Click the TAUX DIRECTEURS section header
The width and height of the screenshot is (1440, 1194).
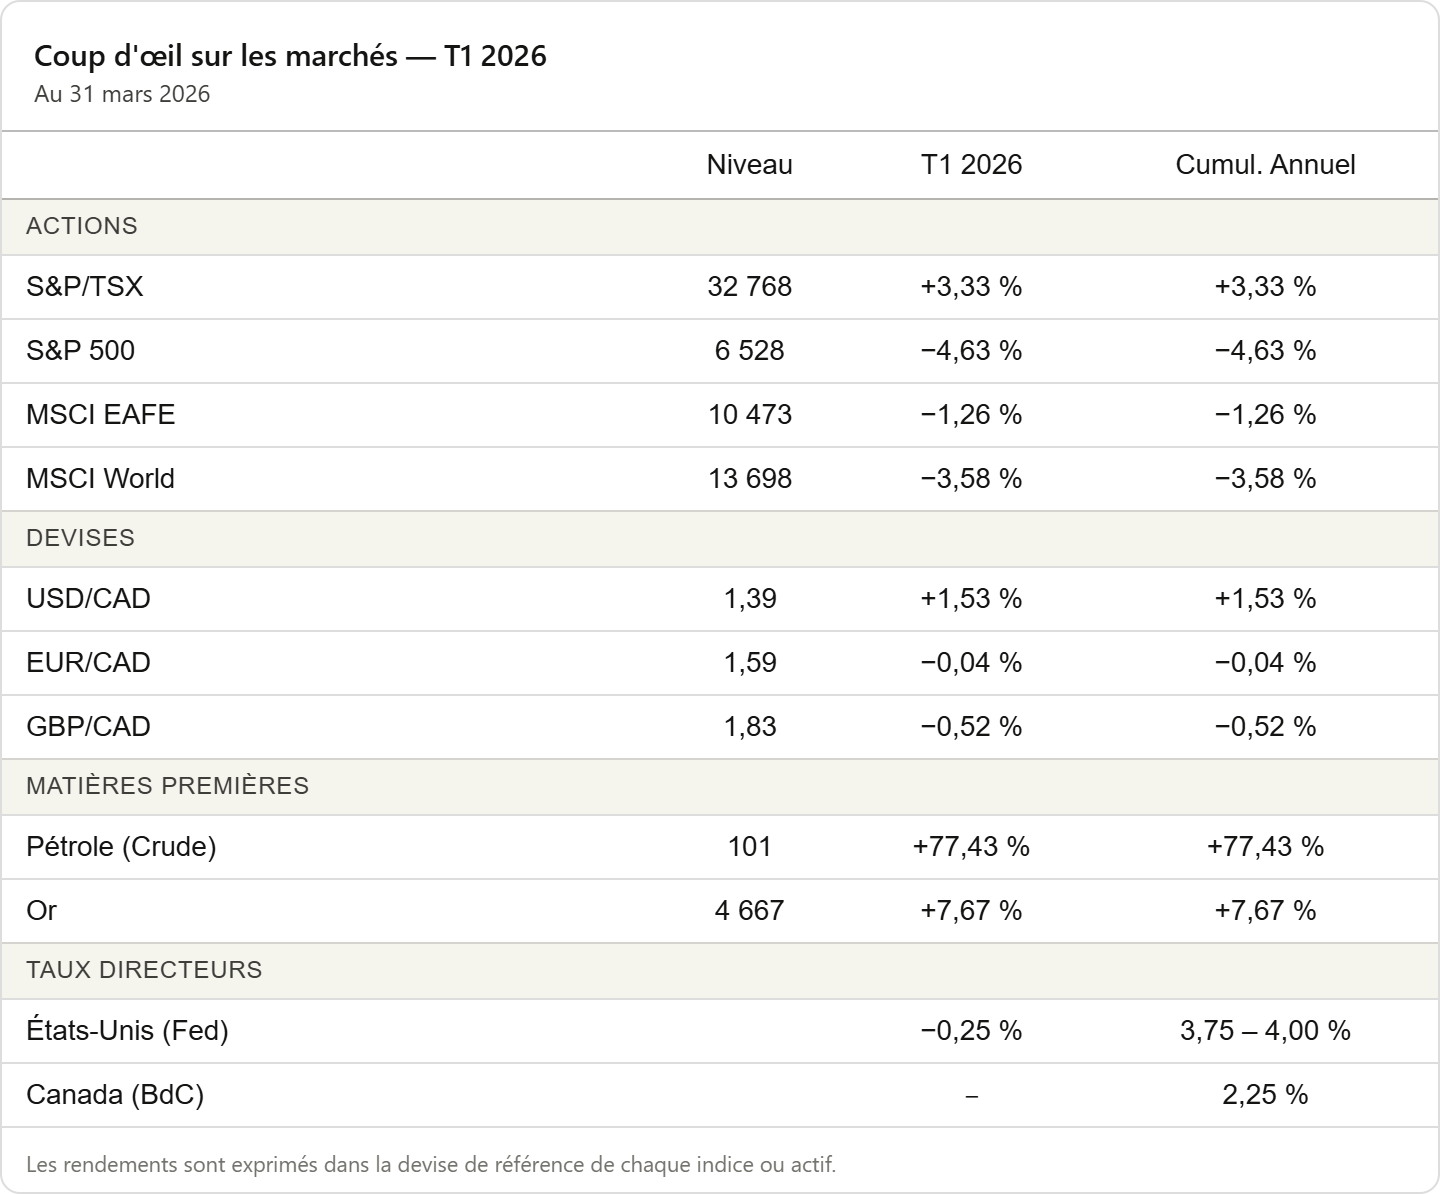tap(144, 970)
